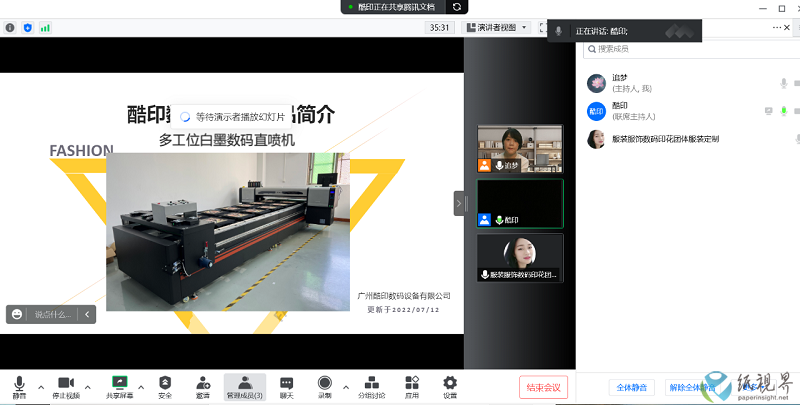This screenshot has height=405, width=800.
Task: Toggle fullscreen icon next to 演讲者视图
Action: point(542,28)
